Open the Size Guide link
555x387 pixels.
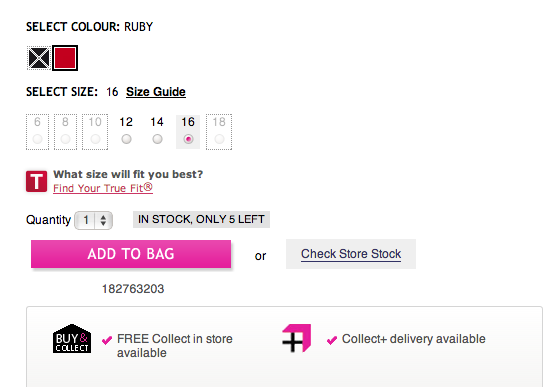156,92
